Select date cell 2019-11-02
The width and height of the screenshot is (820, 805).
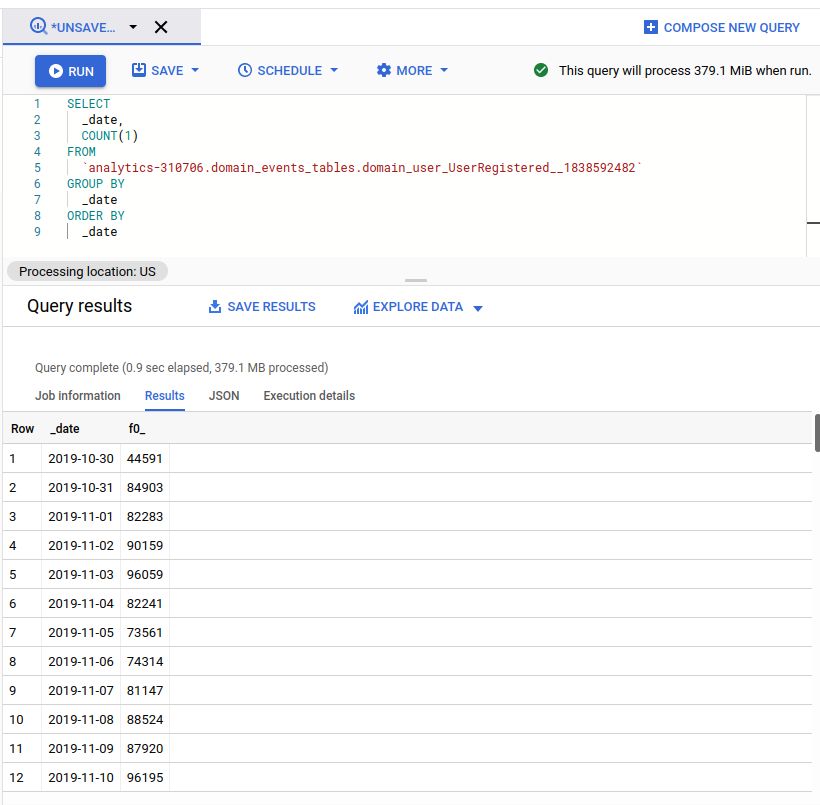(x=81, y=546)
